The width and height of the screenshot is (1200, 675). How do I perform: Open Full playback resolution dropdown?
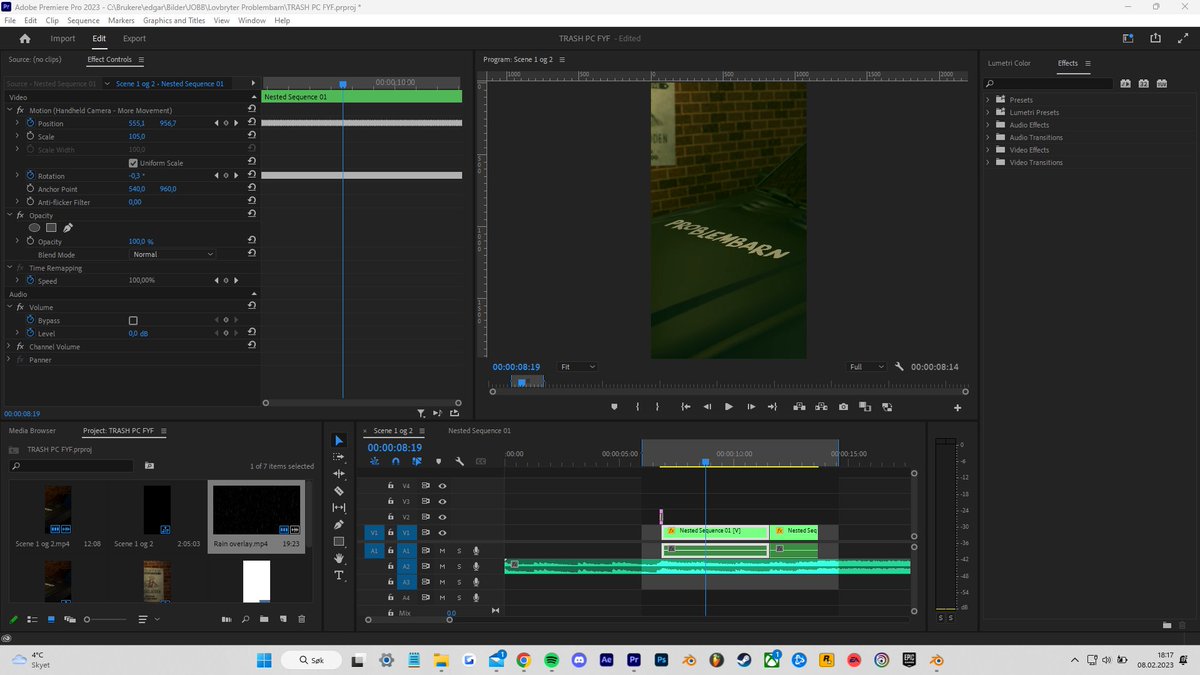point(866,367)
